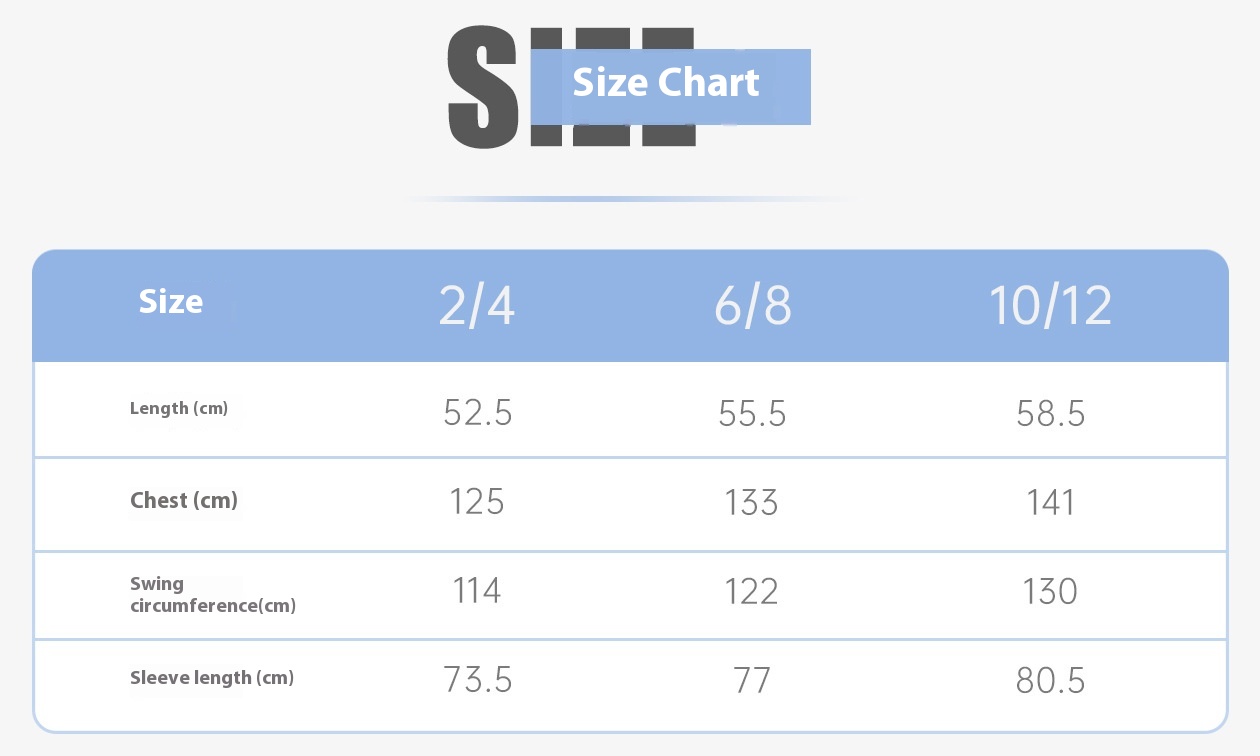Click the Size Chart title banner
1260x756 pixels.
coord(666,83)
